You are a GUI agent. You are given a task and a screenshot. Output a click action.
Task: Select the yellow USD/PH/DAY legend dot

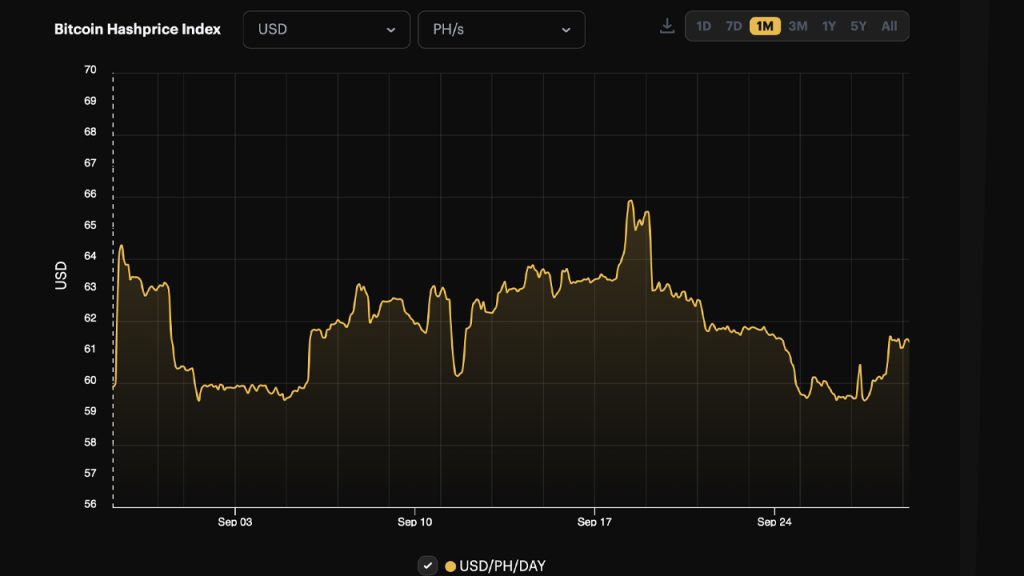coord(453,565)
